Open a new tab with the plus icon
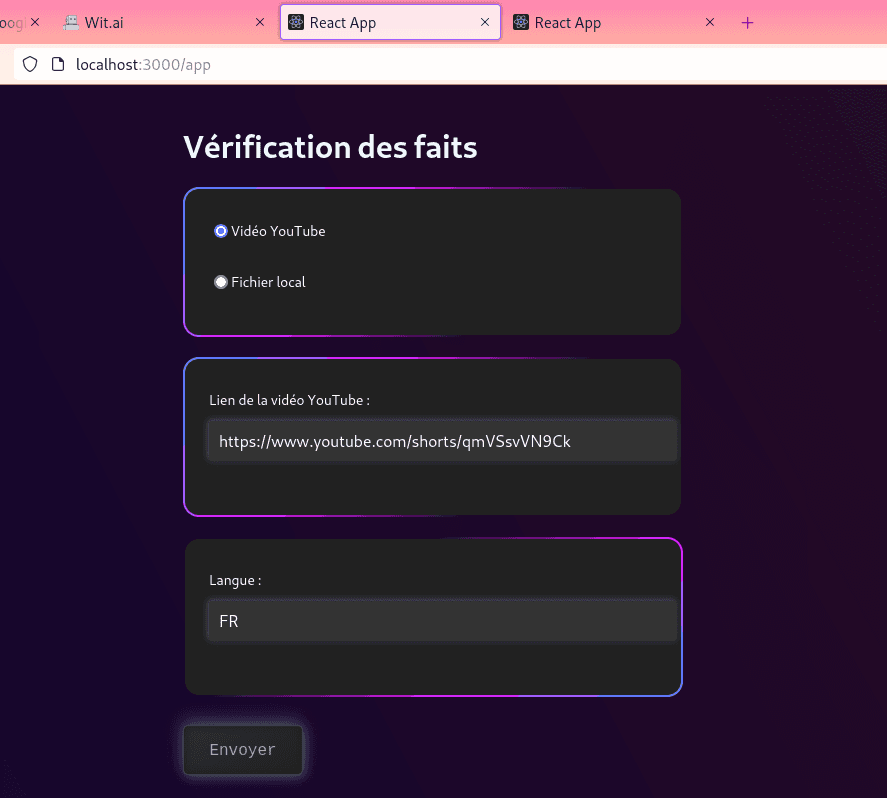Viewport: 887px width, 798px height. tap(747, 22)
